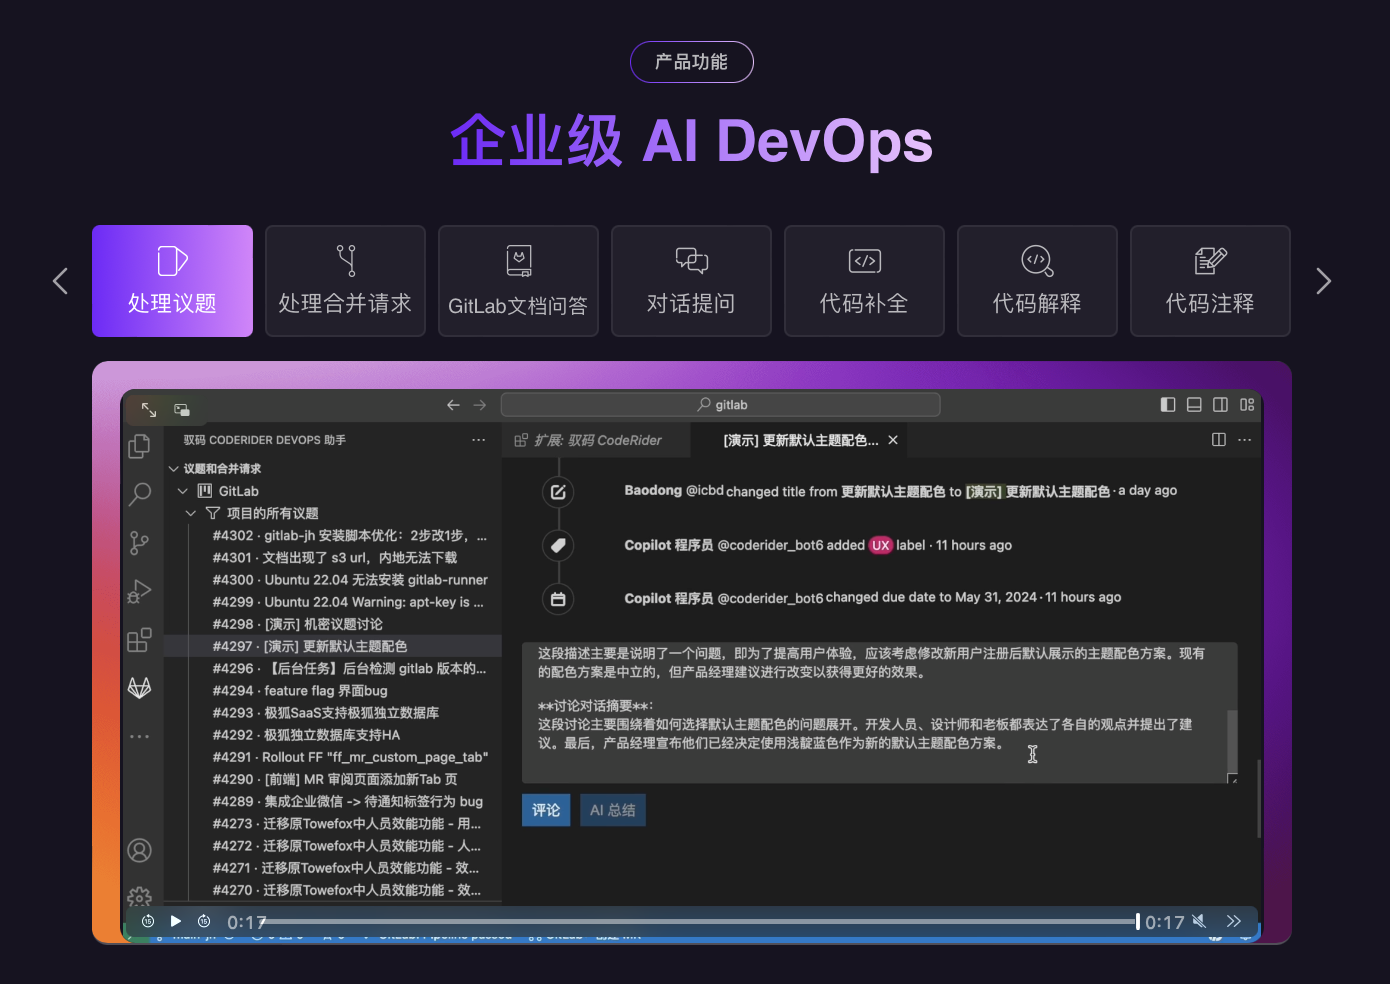Image resolution: width=1390 pixels, height=984 pixels.
Task: Select the 处理议题 feature card
Action: [x=172, y=281]
